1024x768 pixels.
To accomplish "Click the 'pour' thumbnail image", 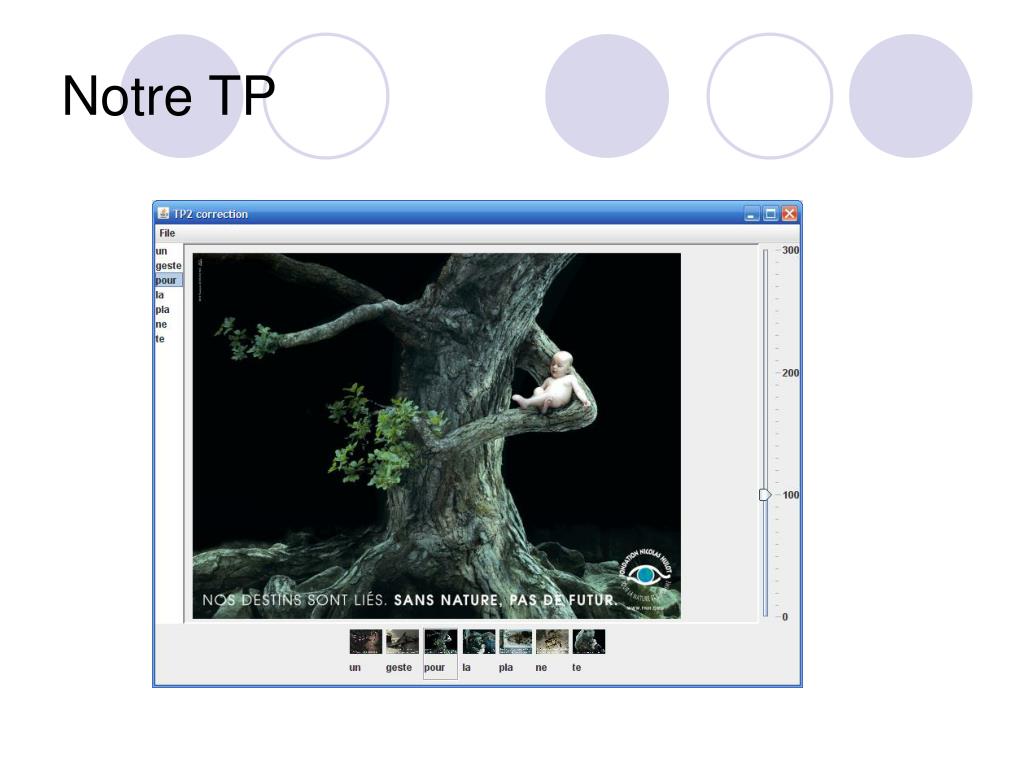I will (441, 642).
